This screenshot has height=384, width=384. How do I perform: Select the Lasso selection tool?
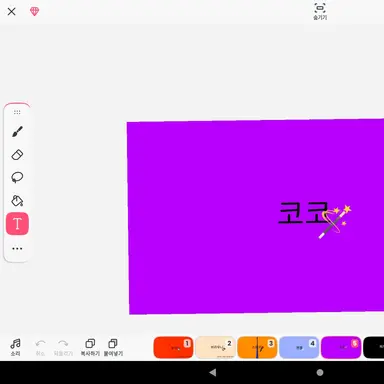(17, 177)
